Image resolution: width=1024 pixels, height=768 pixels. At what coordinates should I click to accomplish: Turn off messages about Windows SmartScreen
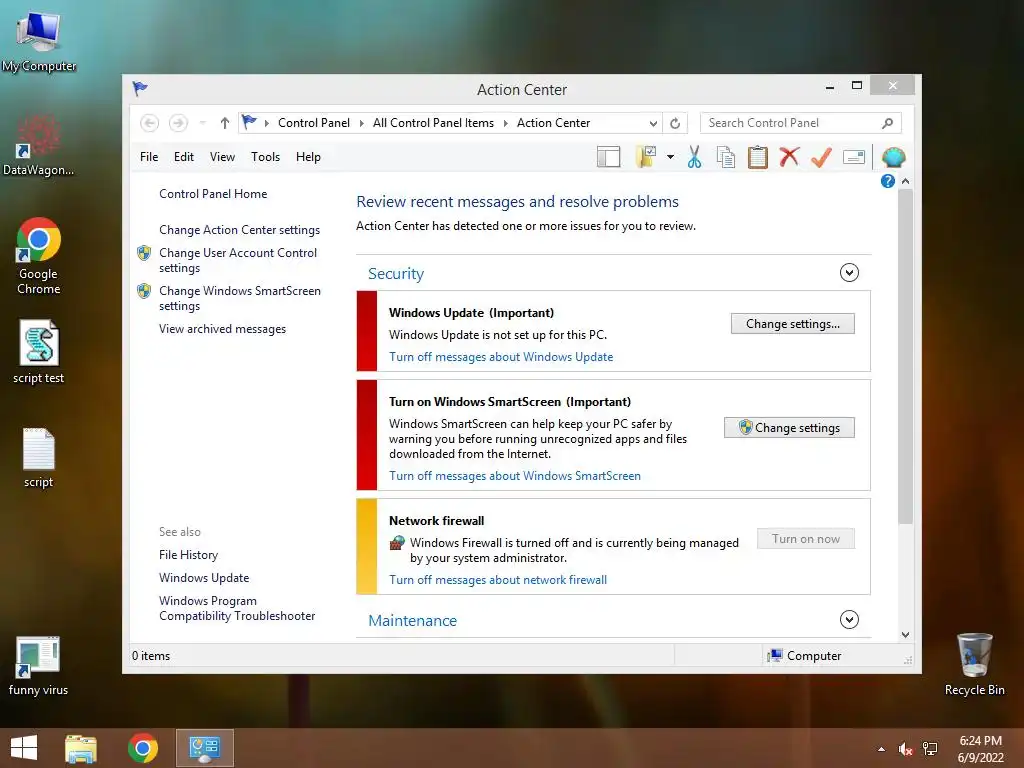(515, 476)
